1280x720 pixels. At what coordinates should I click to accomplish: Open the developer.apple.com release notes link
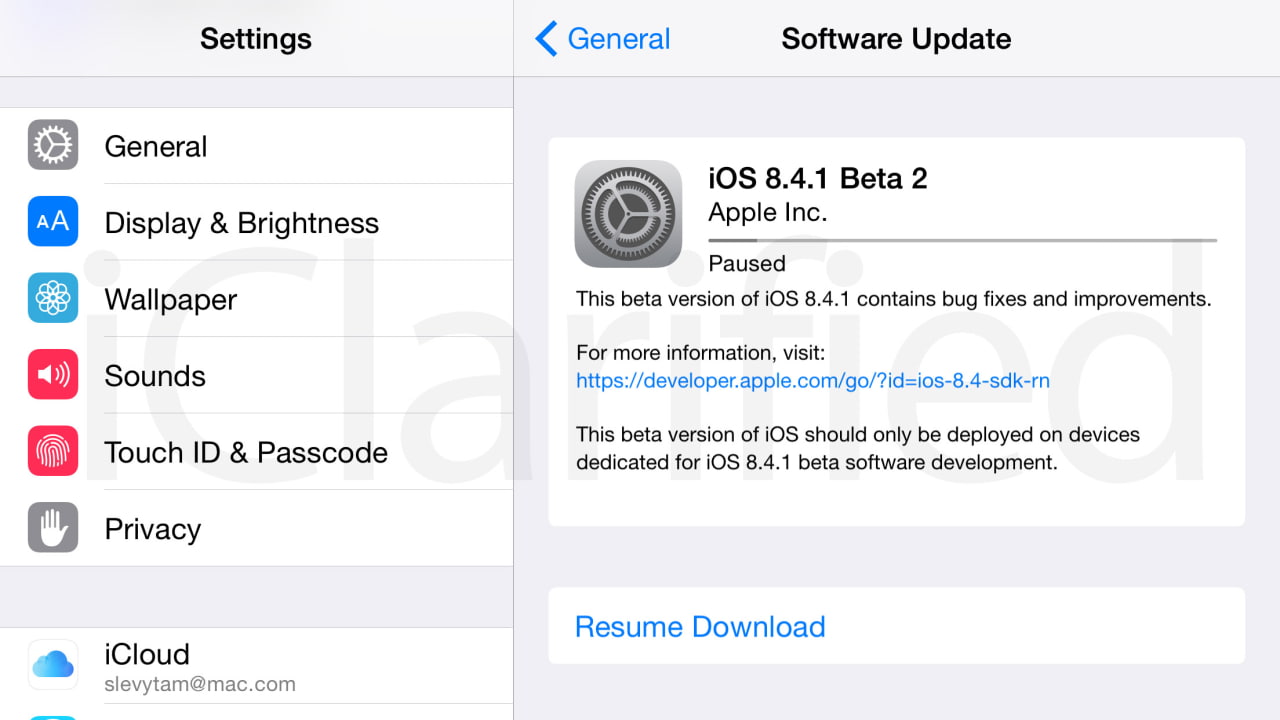[x=812, y=381]
